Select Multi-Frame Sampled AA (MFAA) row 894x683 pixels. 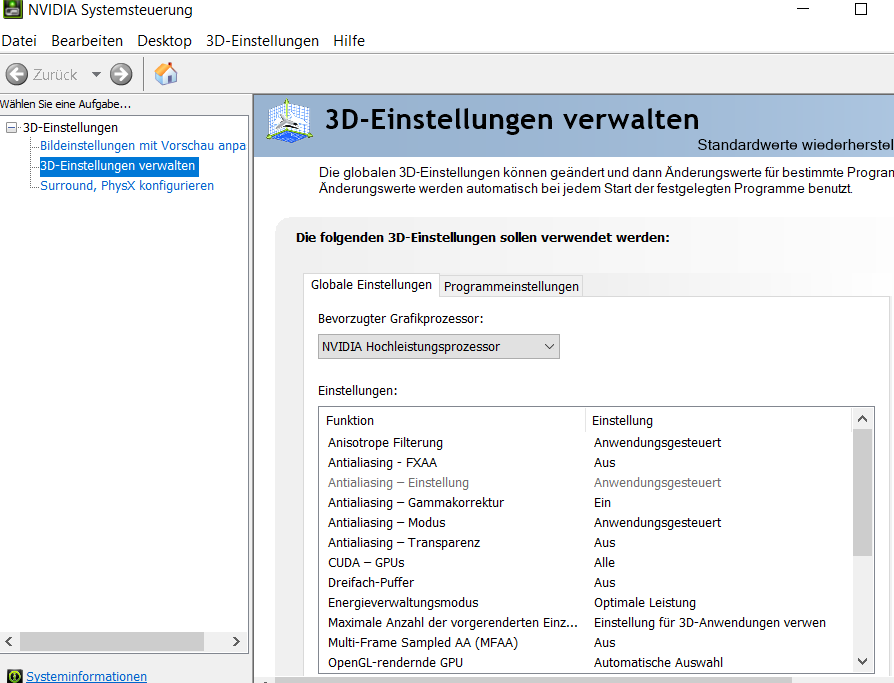585,643
